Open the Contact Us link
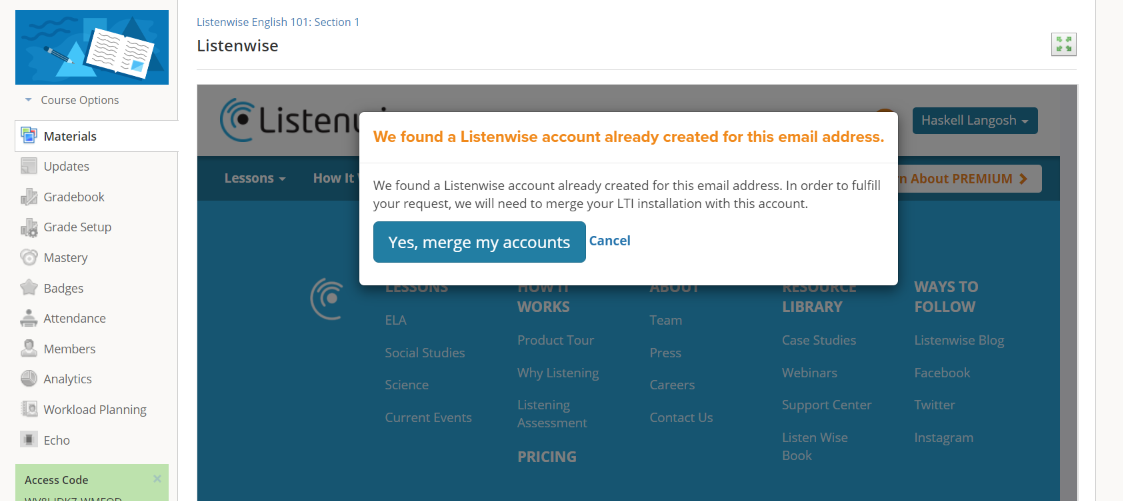The height and width of the screenshot is (501, 1123). point(681,417)
